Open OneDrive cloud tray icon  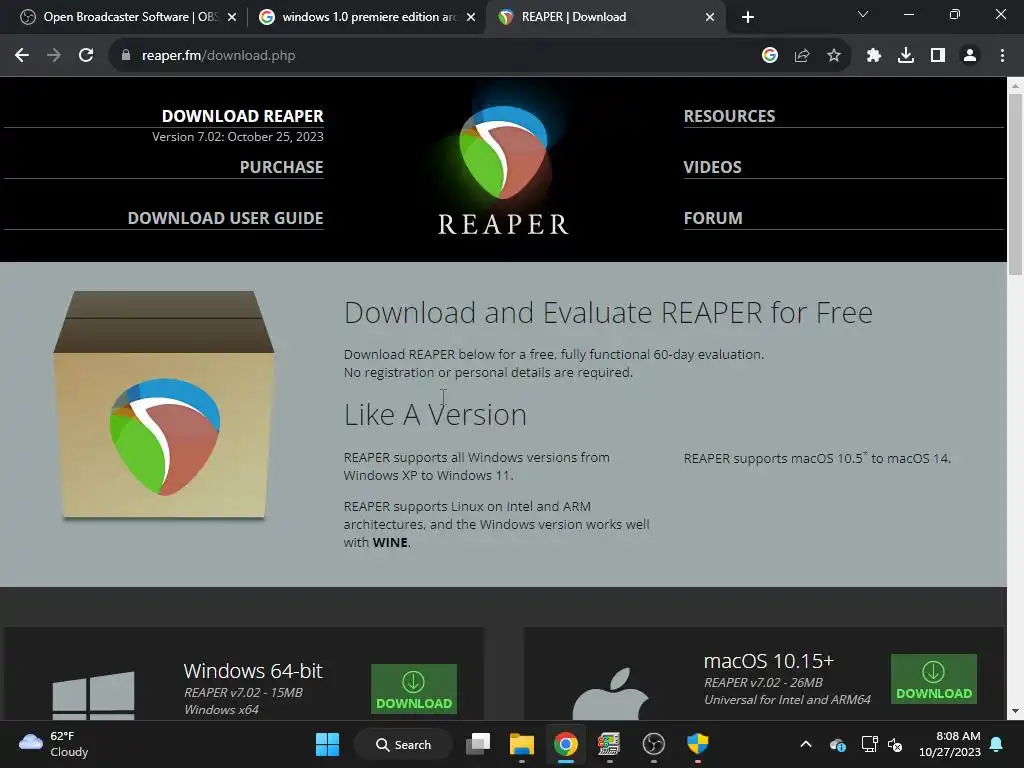pos(838,744)
